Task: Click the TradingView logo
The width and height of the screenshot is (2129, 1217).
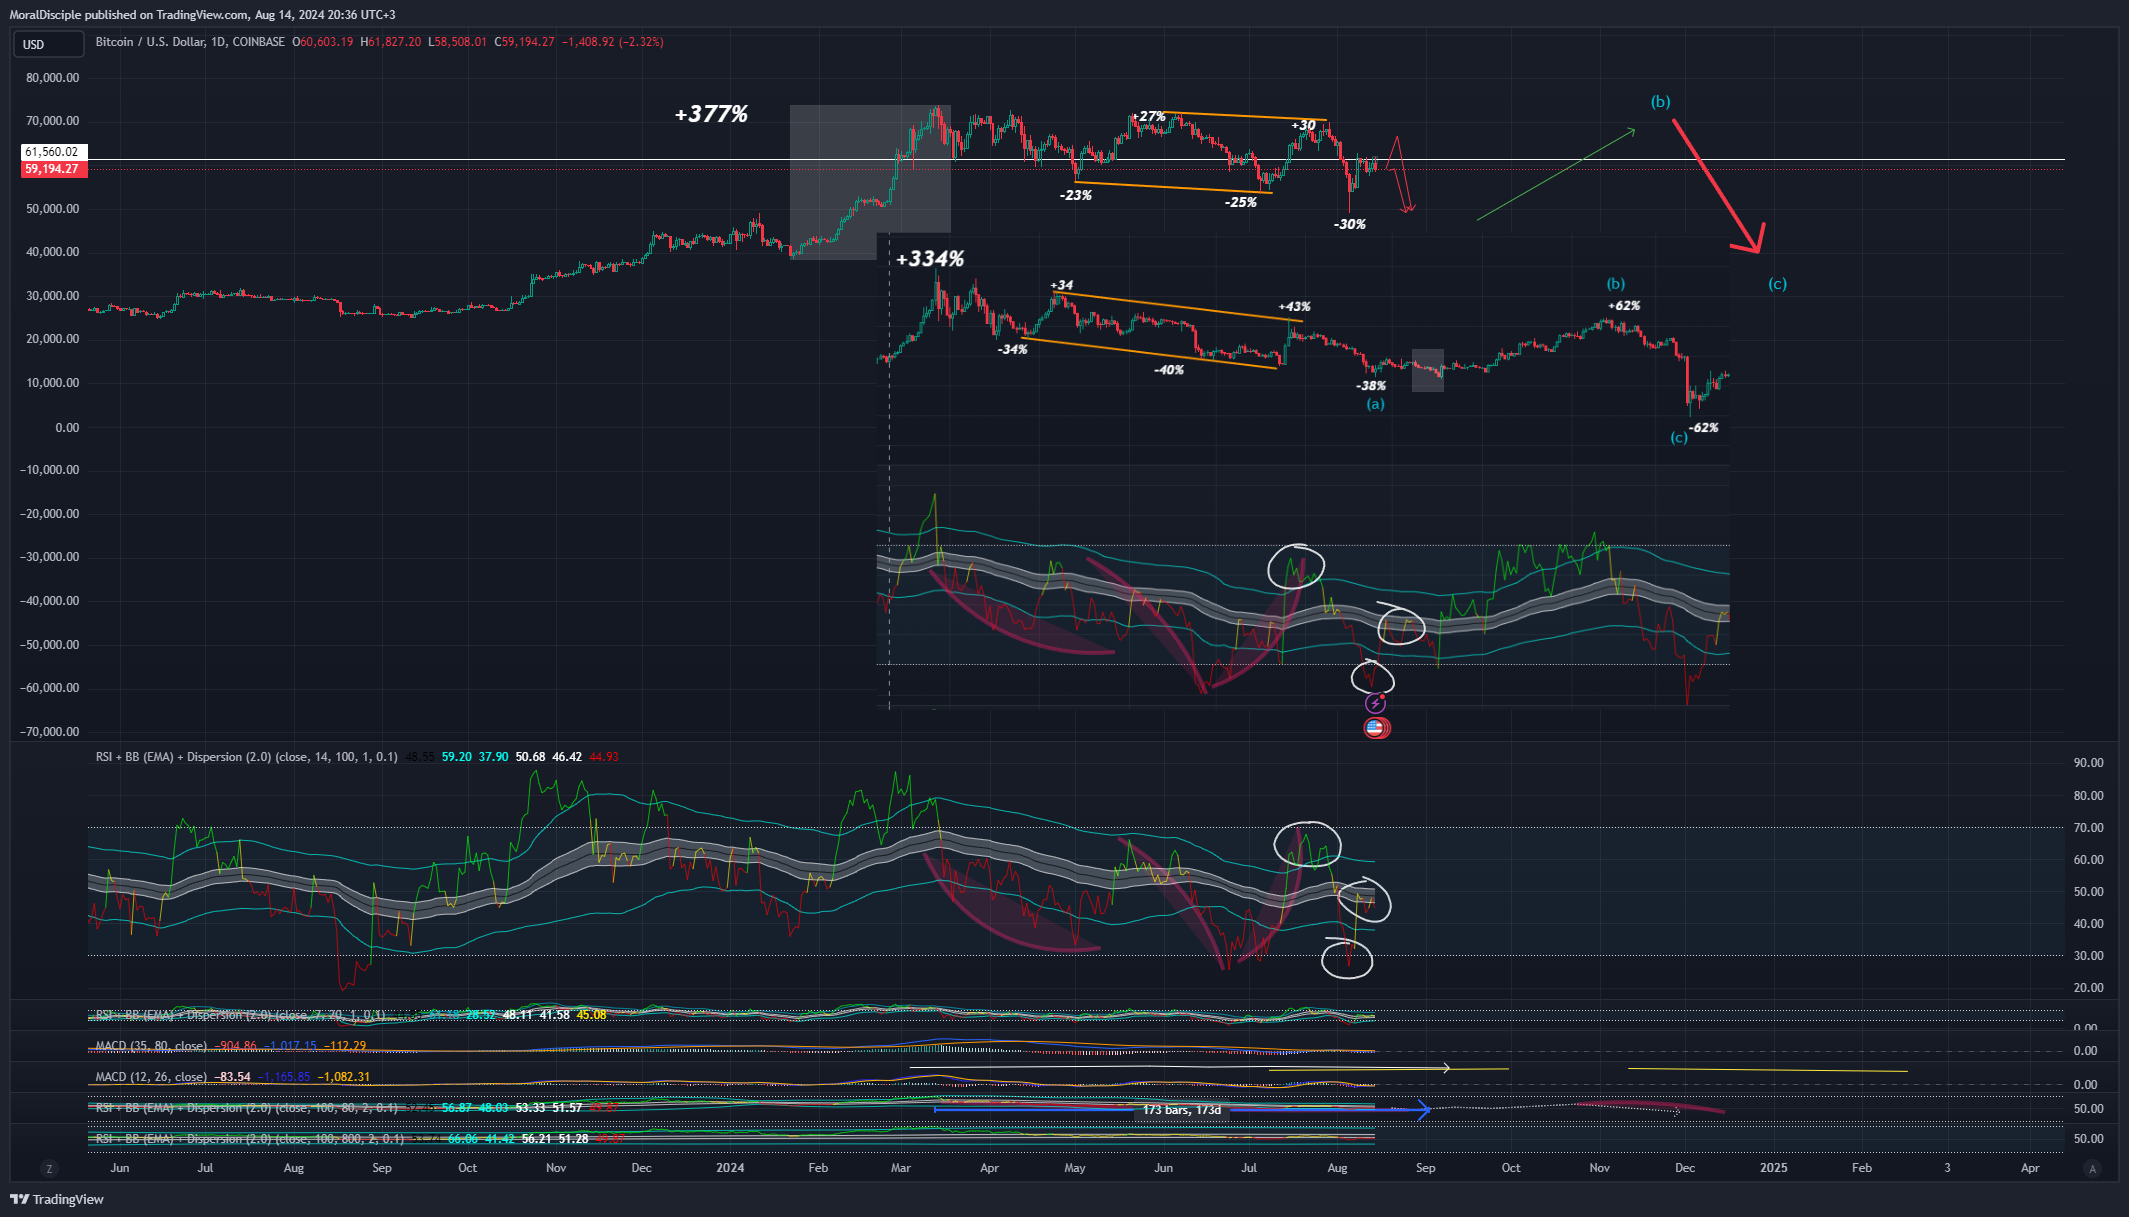Action: pyautogui.click(x=57, y=1199)
